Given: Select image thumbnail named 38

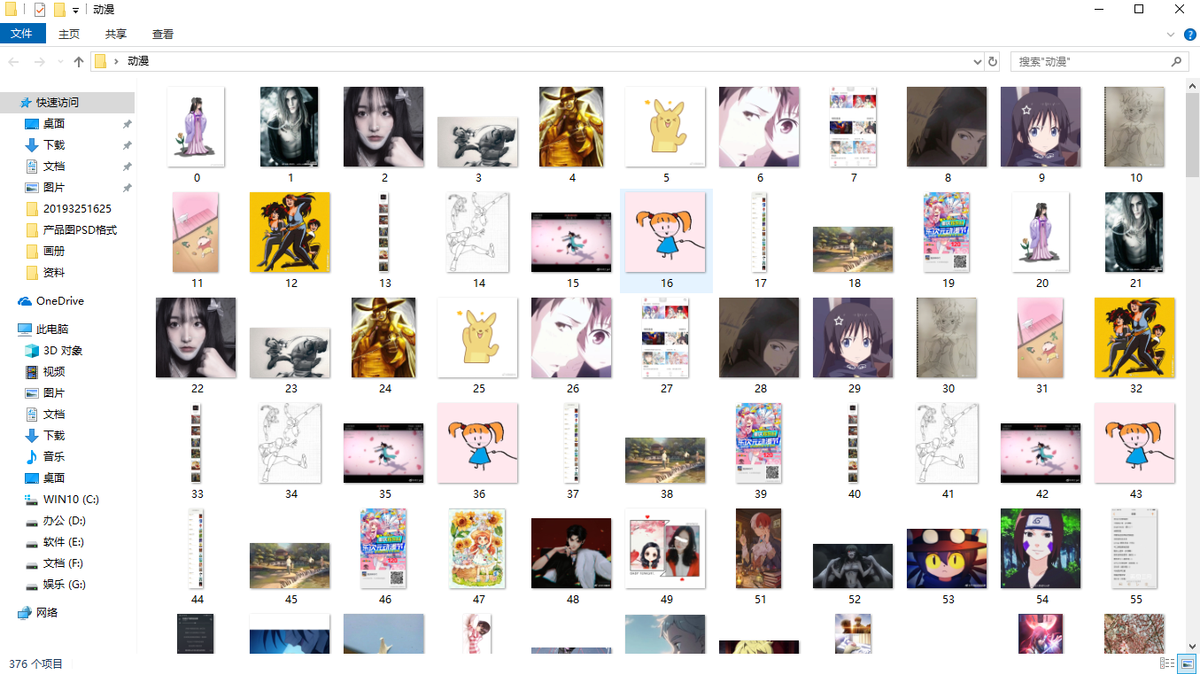Looking at the screenshot, I should 666,460.
